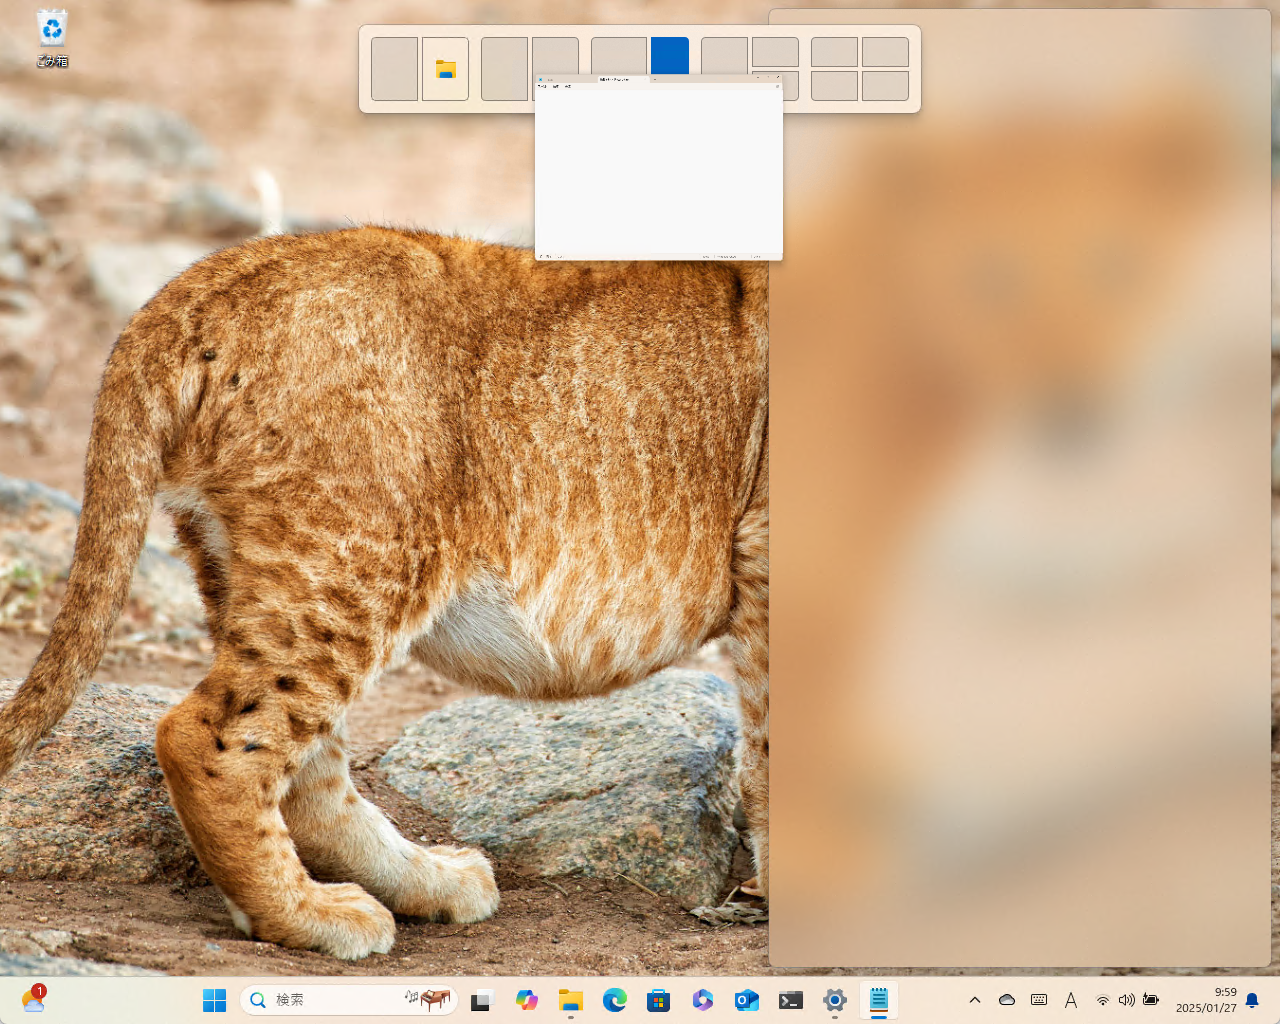Select the tall left zone of the three-zone layout
The image size is (1280, 1024).
tap(724, 55)
